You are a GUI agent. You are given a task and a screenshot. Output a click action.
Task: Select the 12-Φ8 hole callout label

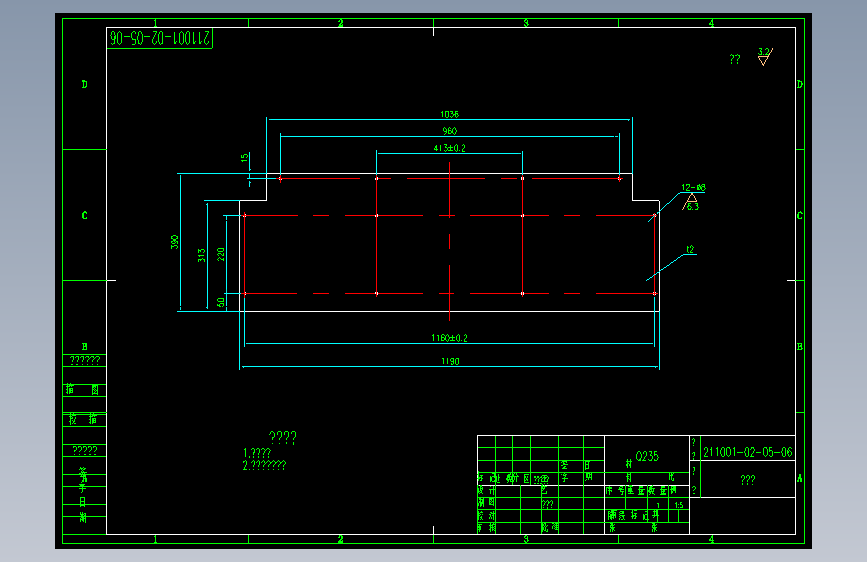[693, 188]
